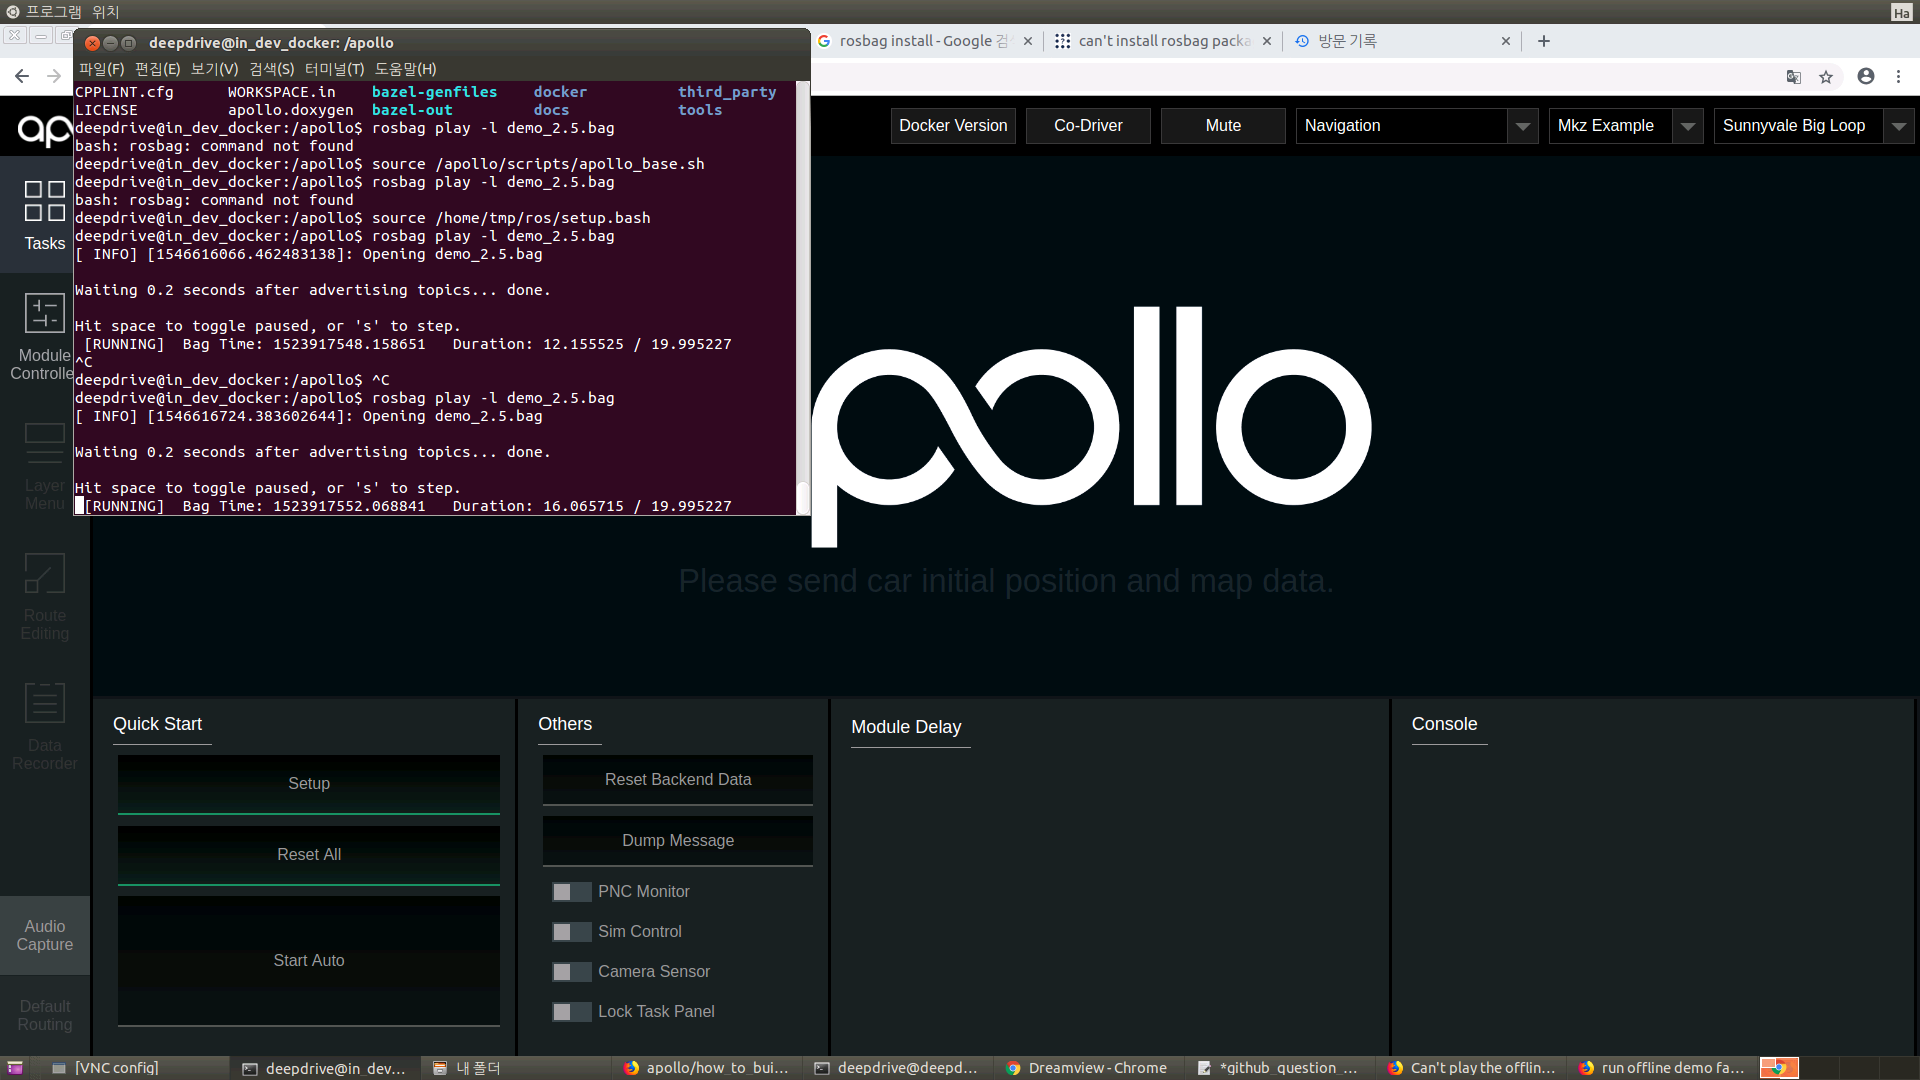Click the Setup quick start button
The width and height of the screenshot is (1920, 1080).
pos(309,784)
